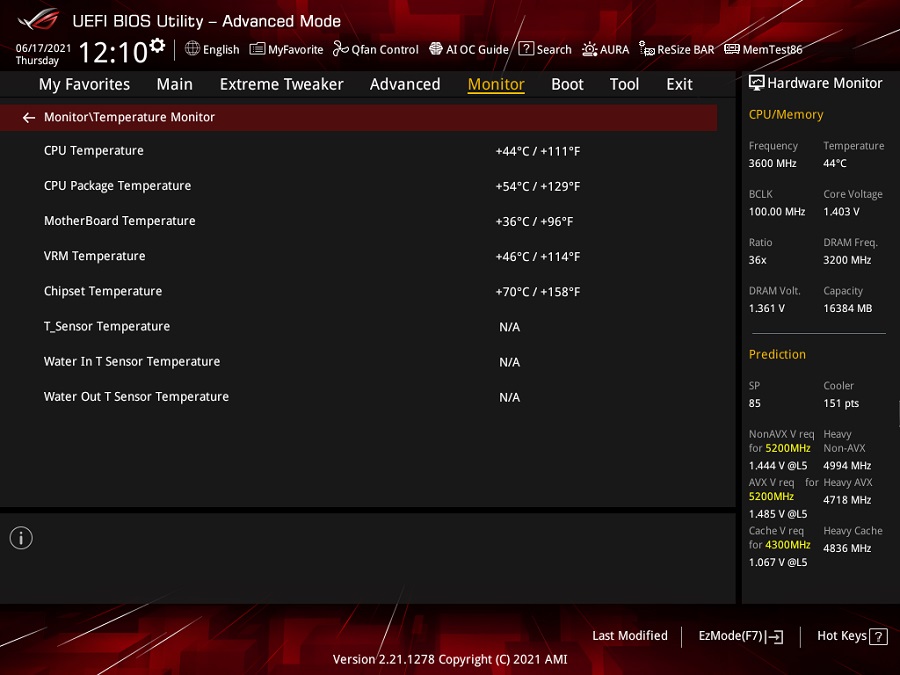Open AI OC Guide brain icon
This screenshot has width=900, height=675.
pos(436,49)
